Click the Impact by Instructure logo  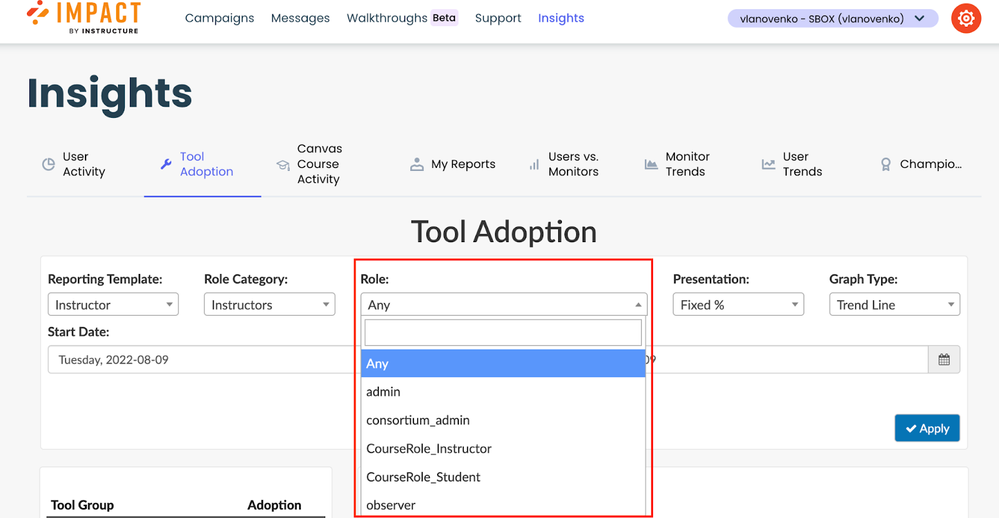click(x=84, y=18)
